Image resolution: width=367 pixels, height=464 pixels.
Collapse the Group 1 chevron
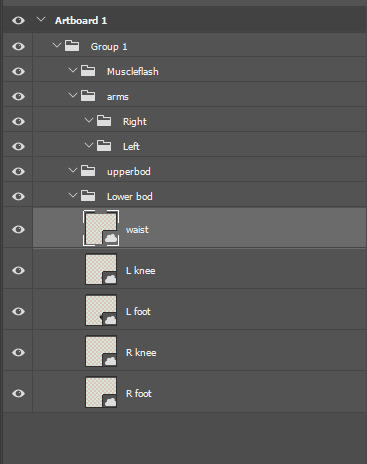tap(57, 45)
